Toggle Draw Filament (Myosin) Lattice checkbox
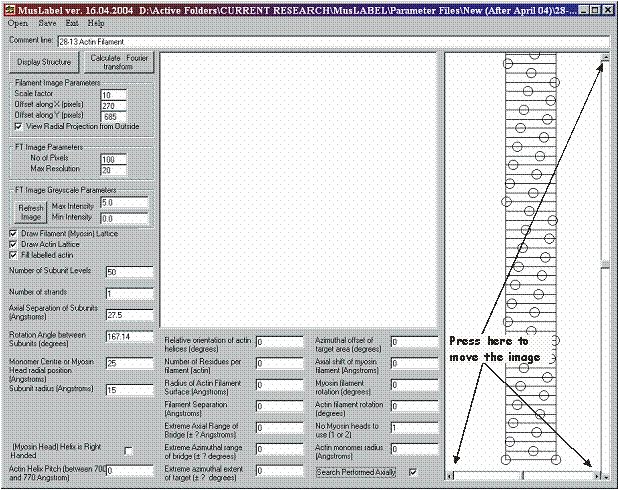The height and width of the screenshot is (490, 618). pos(13,234)
